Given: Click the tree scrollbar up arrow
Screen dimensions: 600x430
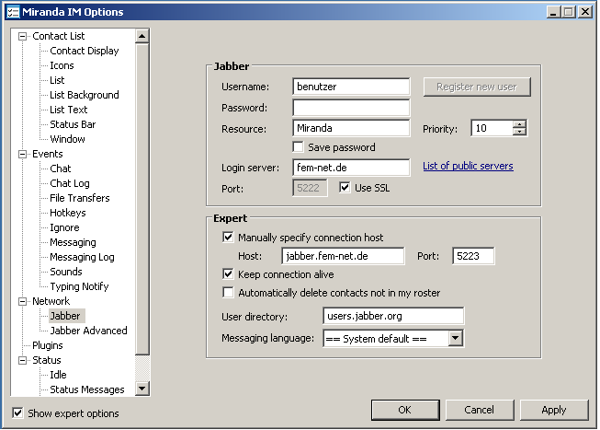Looking at the screenshot, I should click(142, 36).
